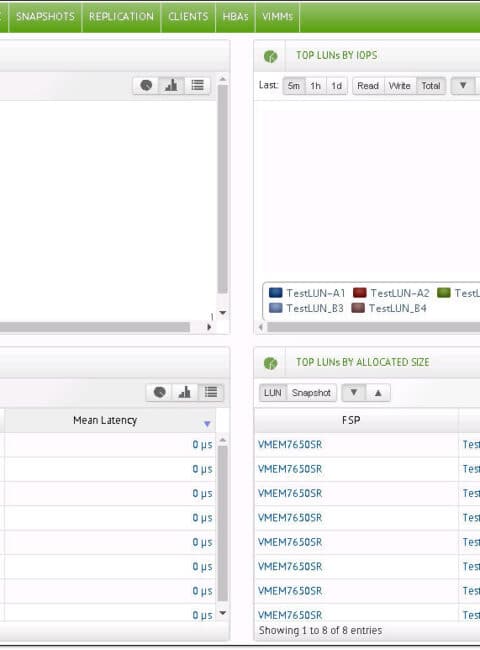This screenshot has height=650, width=480.
Task: Select bar chart view in Mean Latency panel
Action: point(184,392)
